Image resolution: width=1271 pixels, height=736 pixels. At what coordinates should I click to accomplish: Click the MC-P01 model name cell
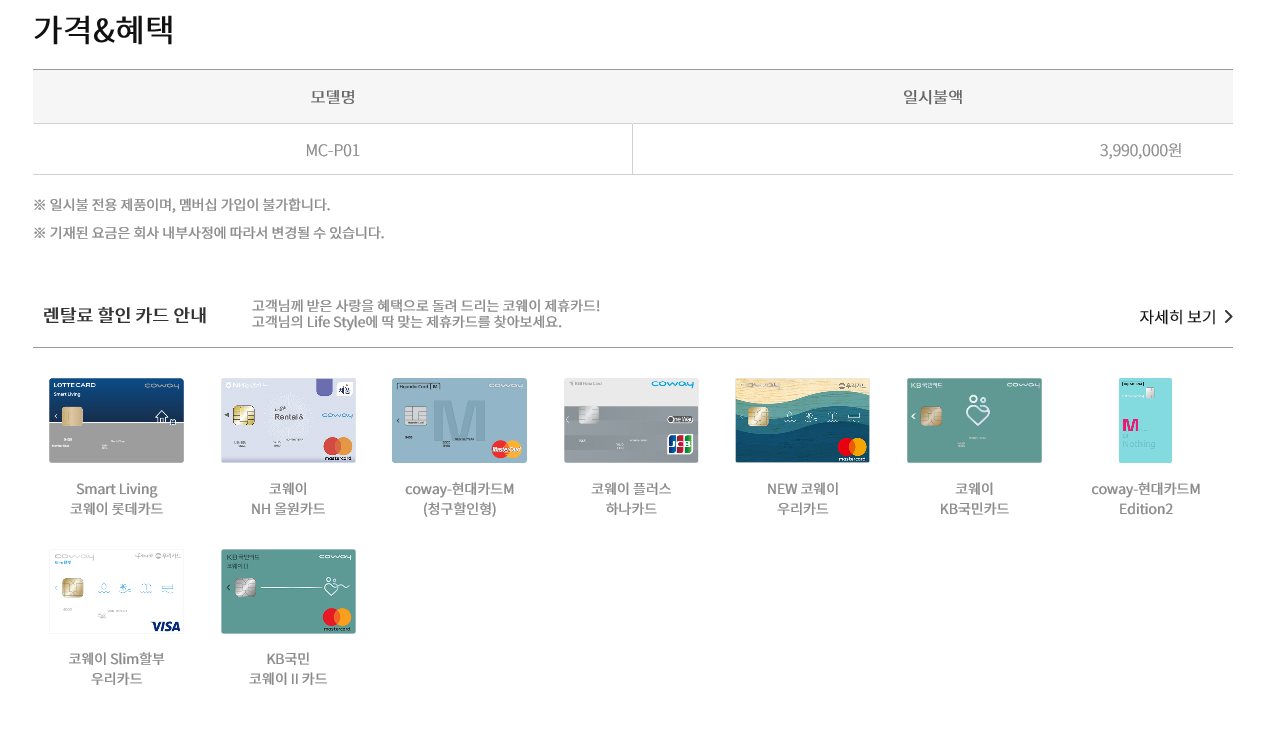coord(333,150)
